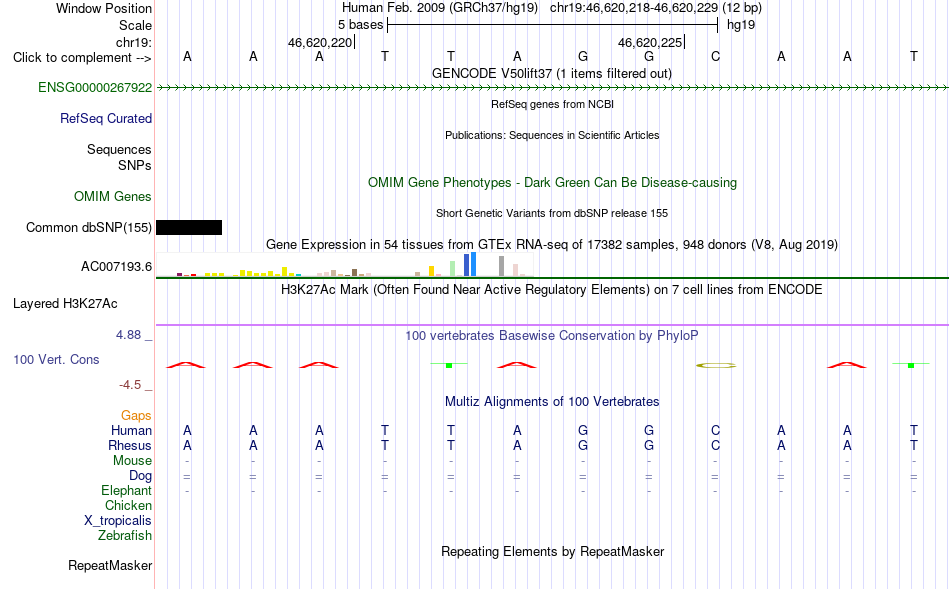Select the AC007193.6 GTEx gene label
Screen dimensions: 950x589
(x=116, y=267)
